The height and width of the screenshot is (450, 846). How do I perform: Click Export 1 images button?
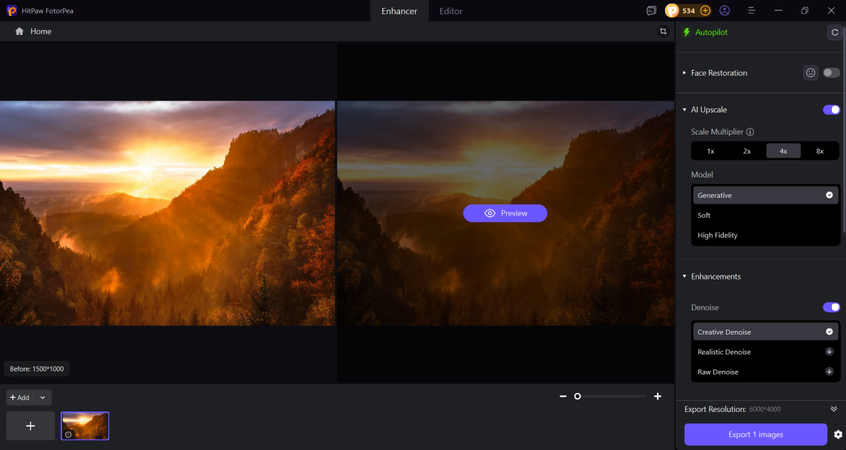click(x=755, y=434)
